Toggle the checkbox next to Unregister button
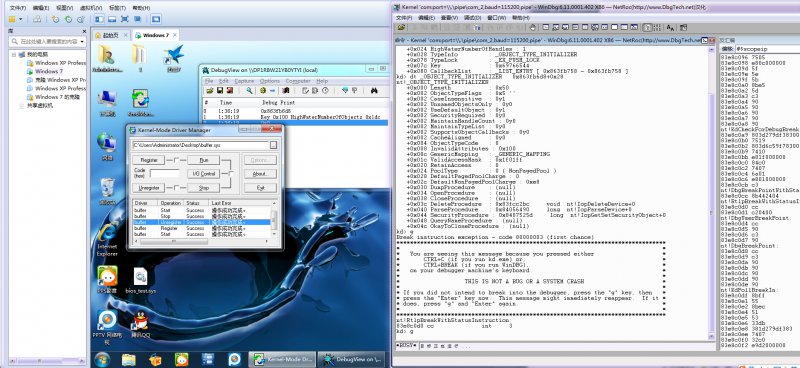Screen dimensions: 800x368 click(176, 188)
